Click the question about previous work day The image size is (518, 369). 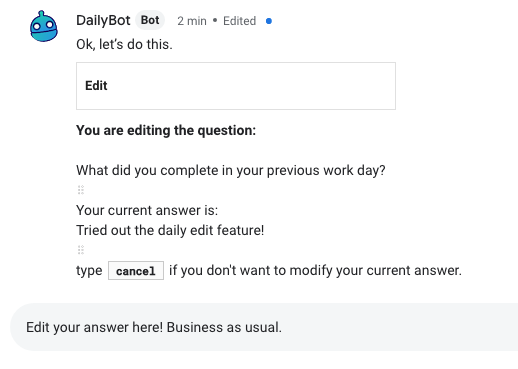[231, 170]
